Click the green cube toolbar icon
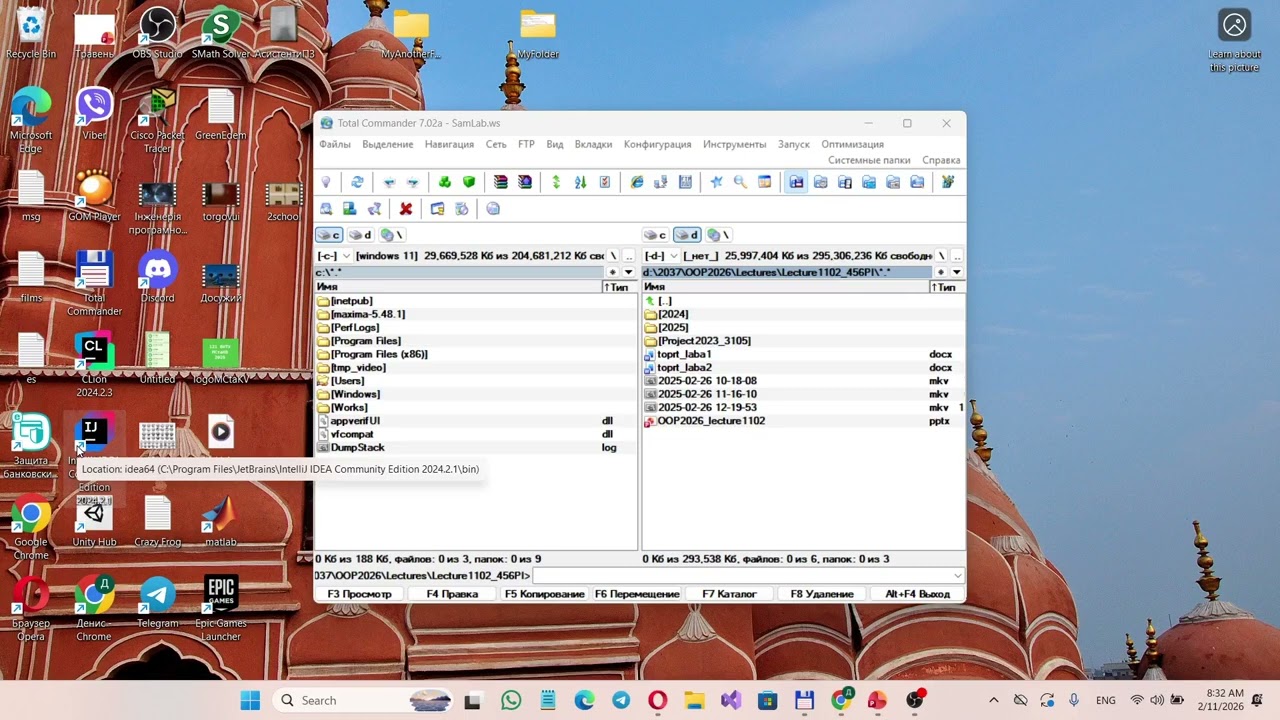 click(x=469, y=182)
